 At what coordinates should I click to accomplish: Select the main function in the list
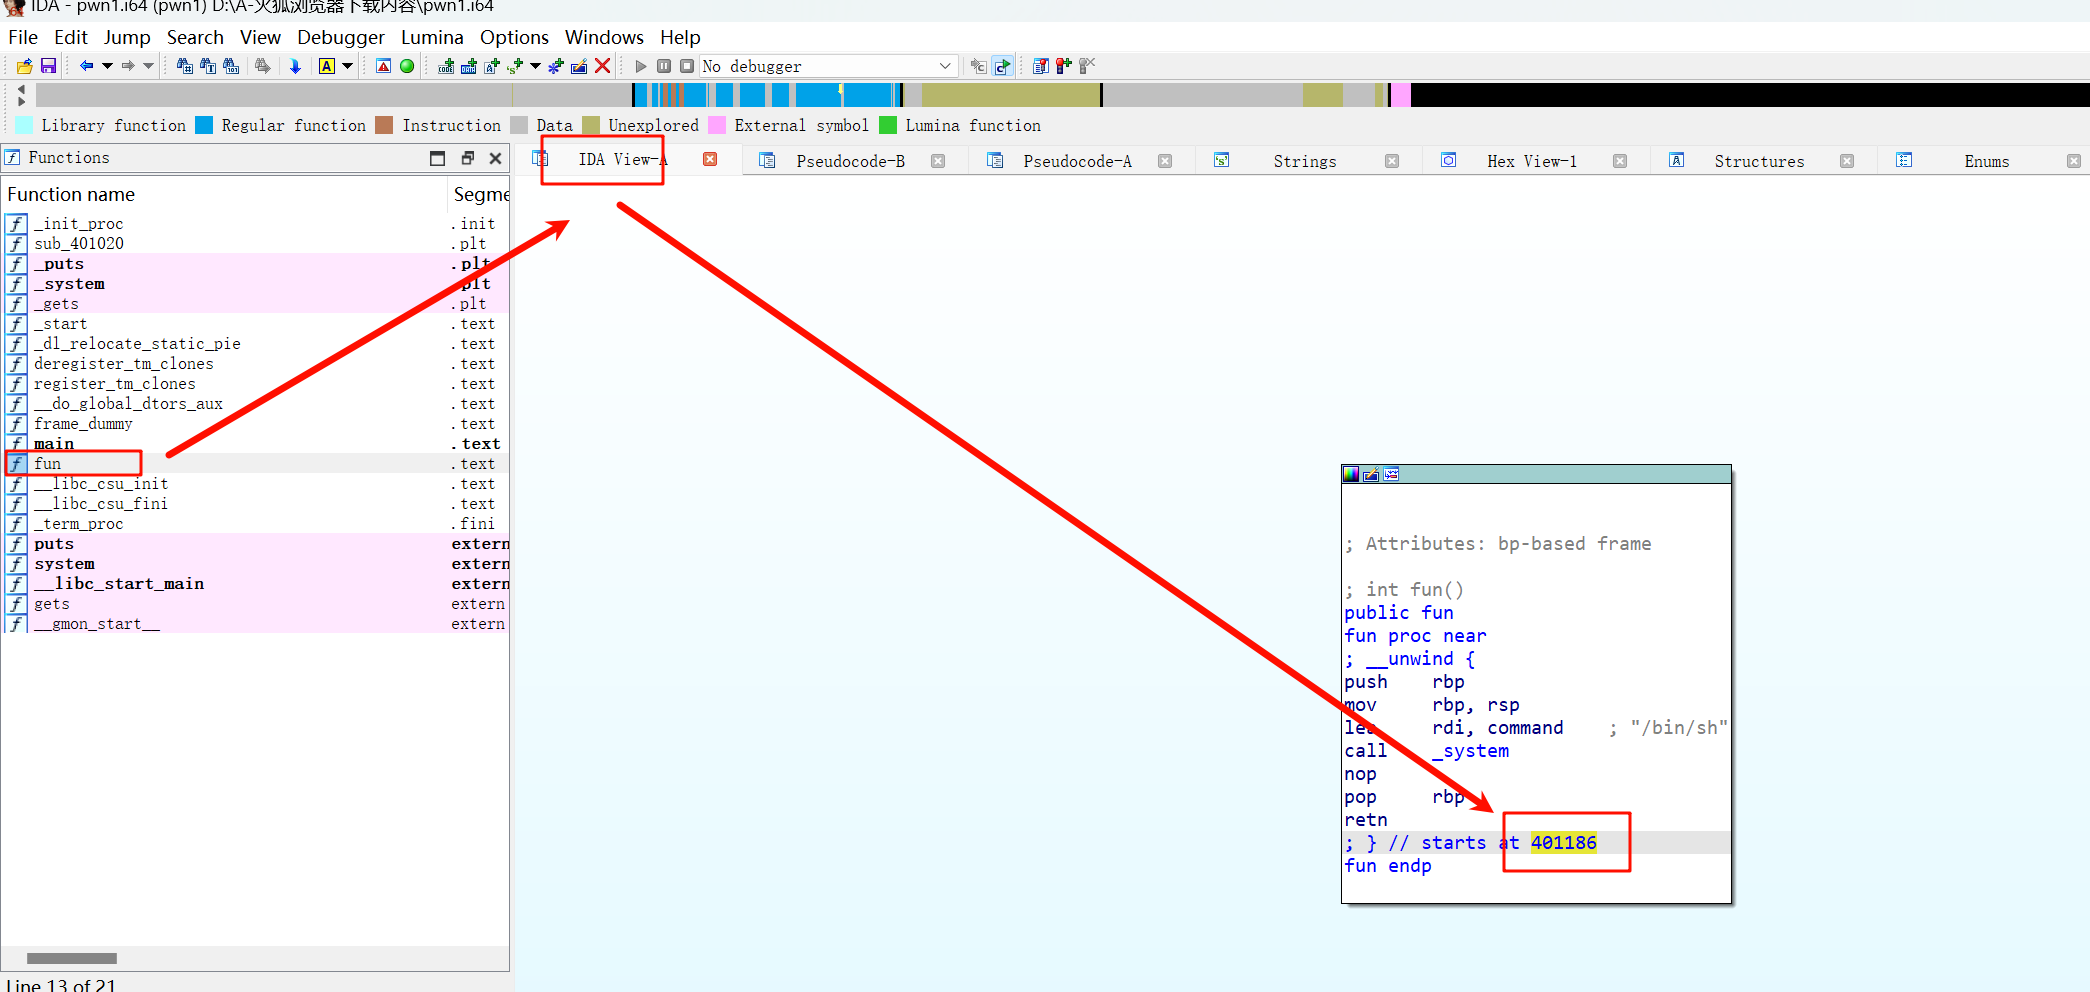pos(256,444)
